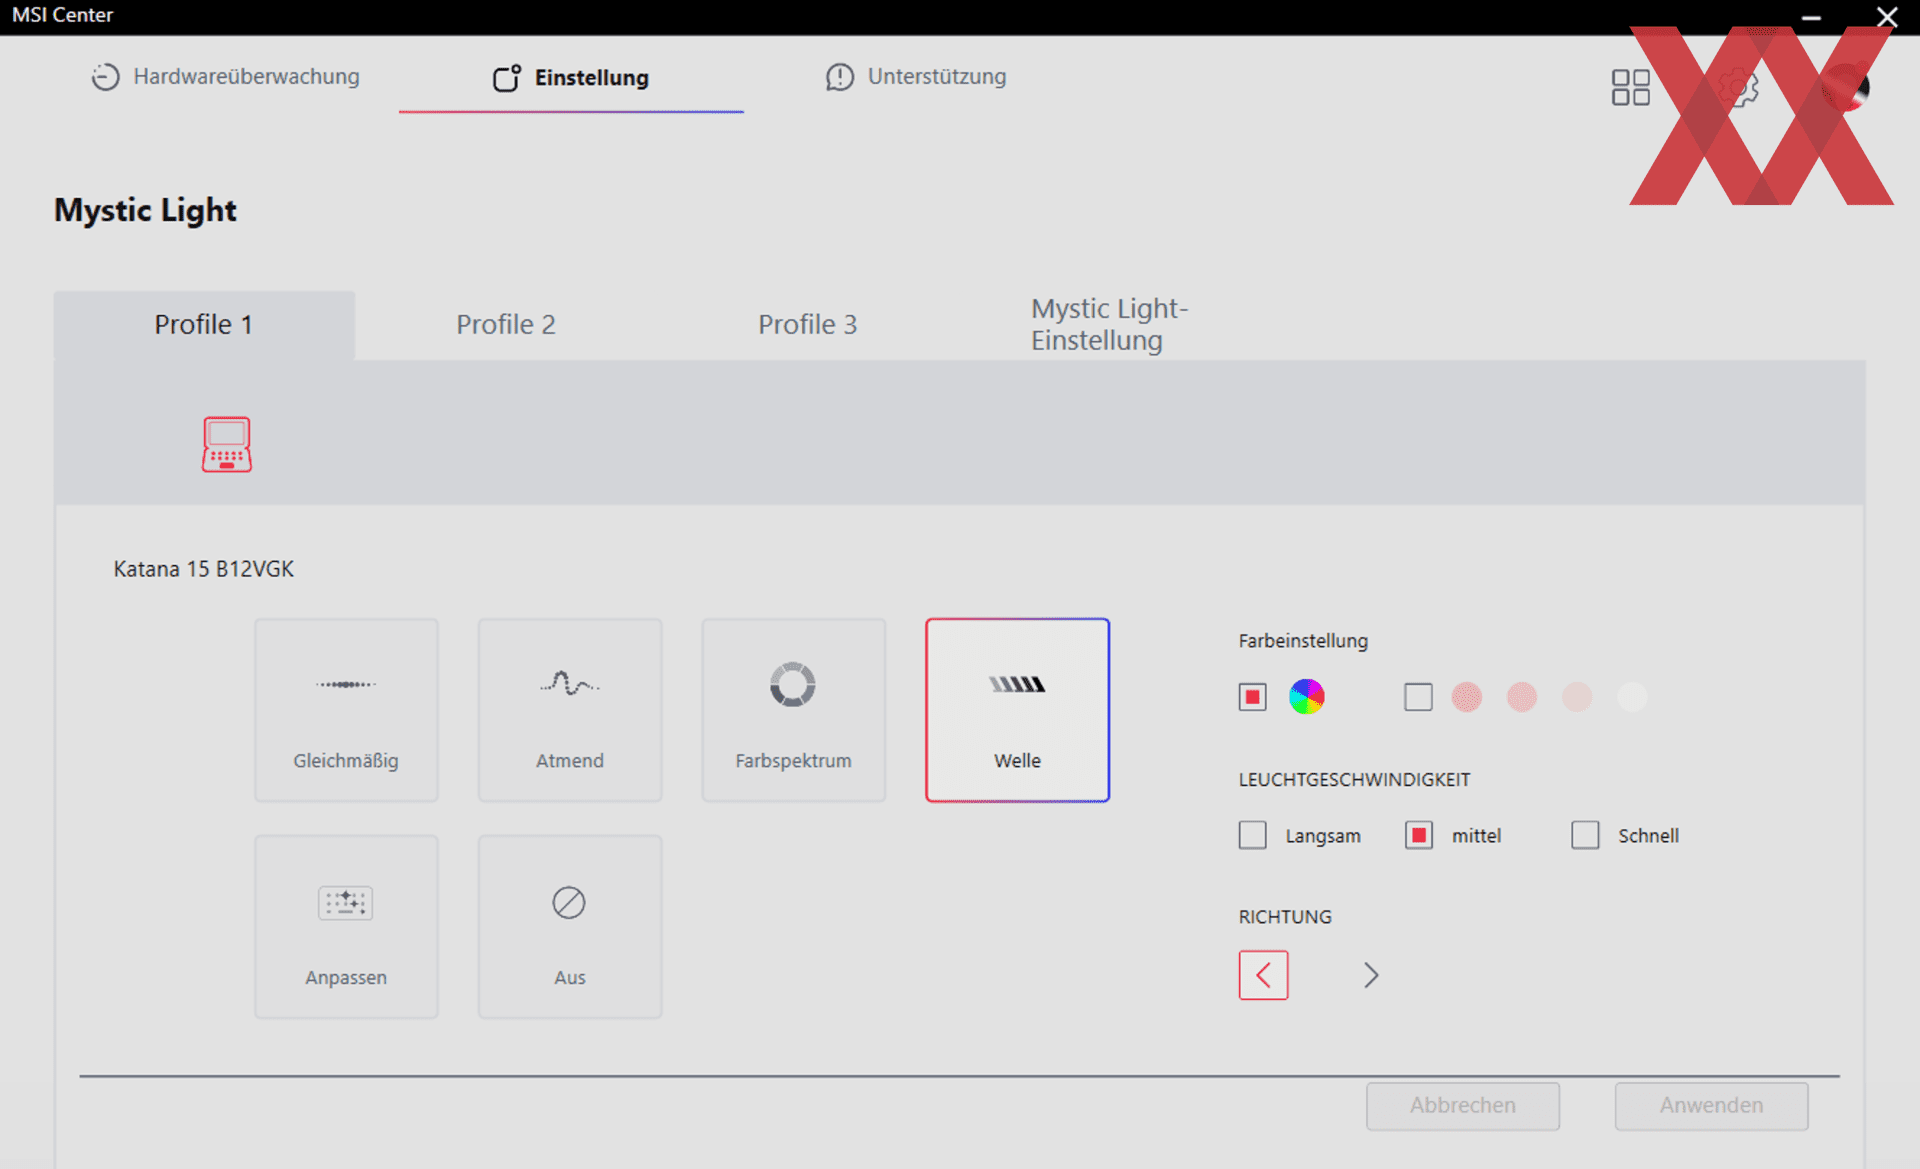Turn lighting off with Aus tile
Viewport: 1920px width, 1169px height.
coord(570,927)
